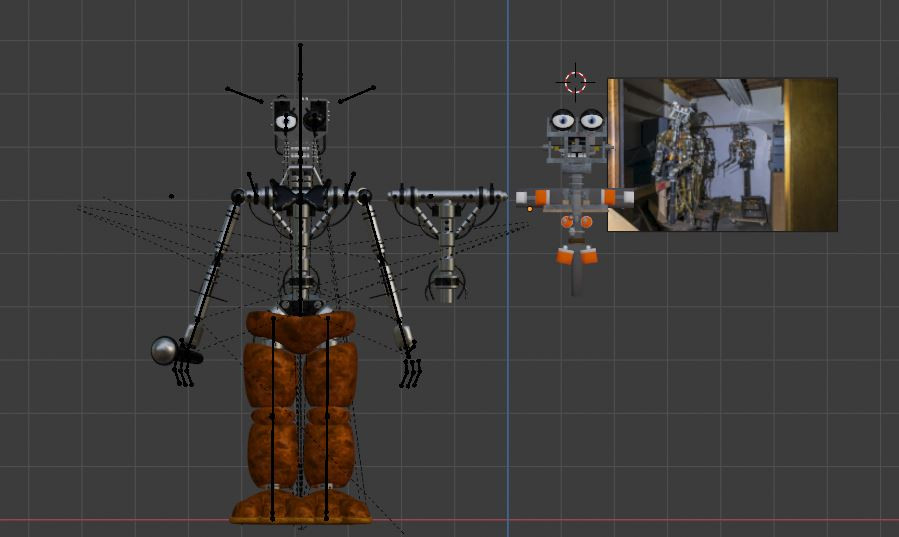Select the black bowtie on the endoskeleton
This screenshot has height=537, width=899.
(x=300, y=195)
